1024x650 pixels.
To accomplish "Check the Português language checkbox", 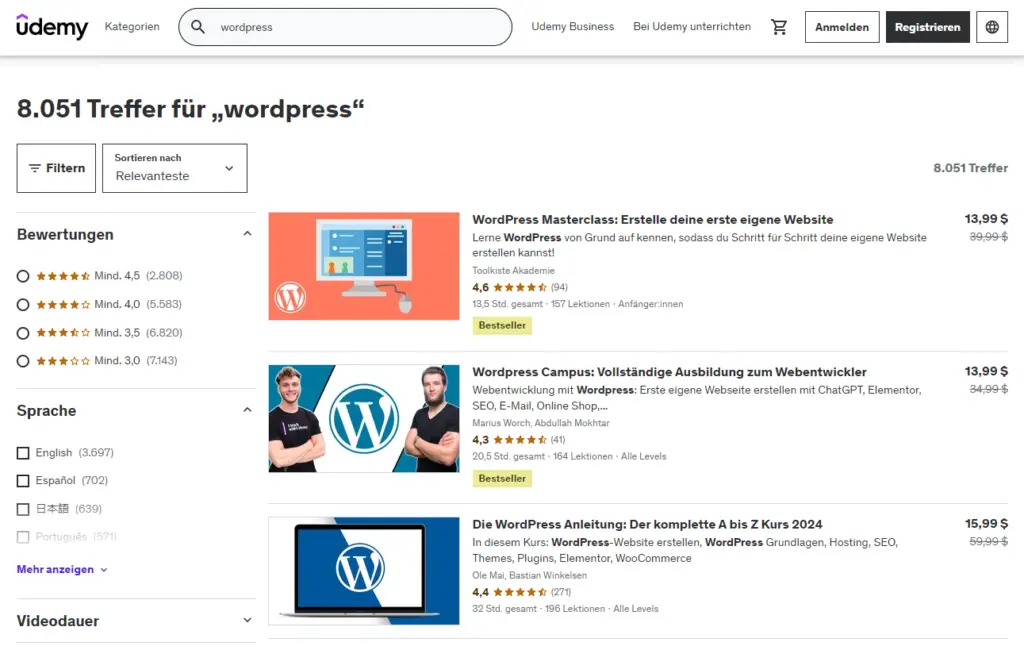I will (23, 537).
